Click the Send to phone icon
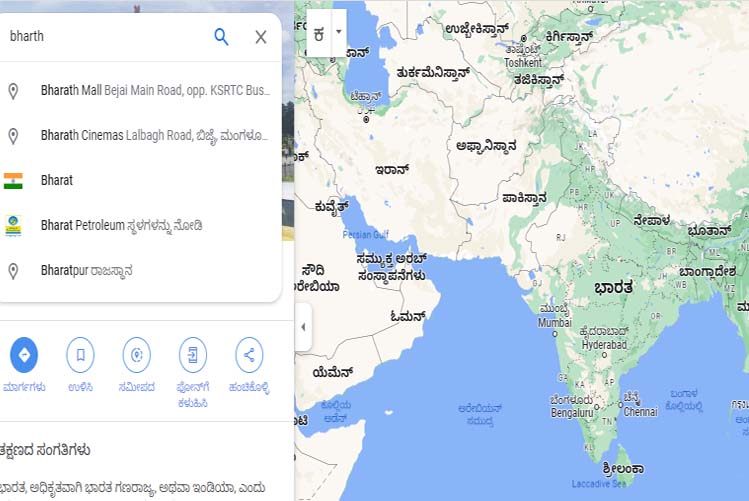Image resolution: width=749 pixels, height=501 pixels. coord(193,355)
